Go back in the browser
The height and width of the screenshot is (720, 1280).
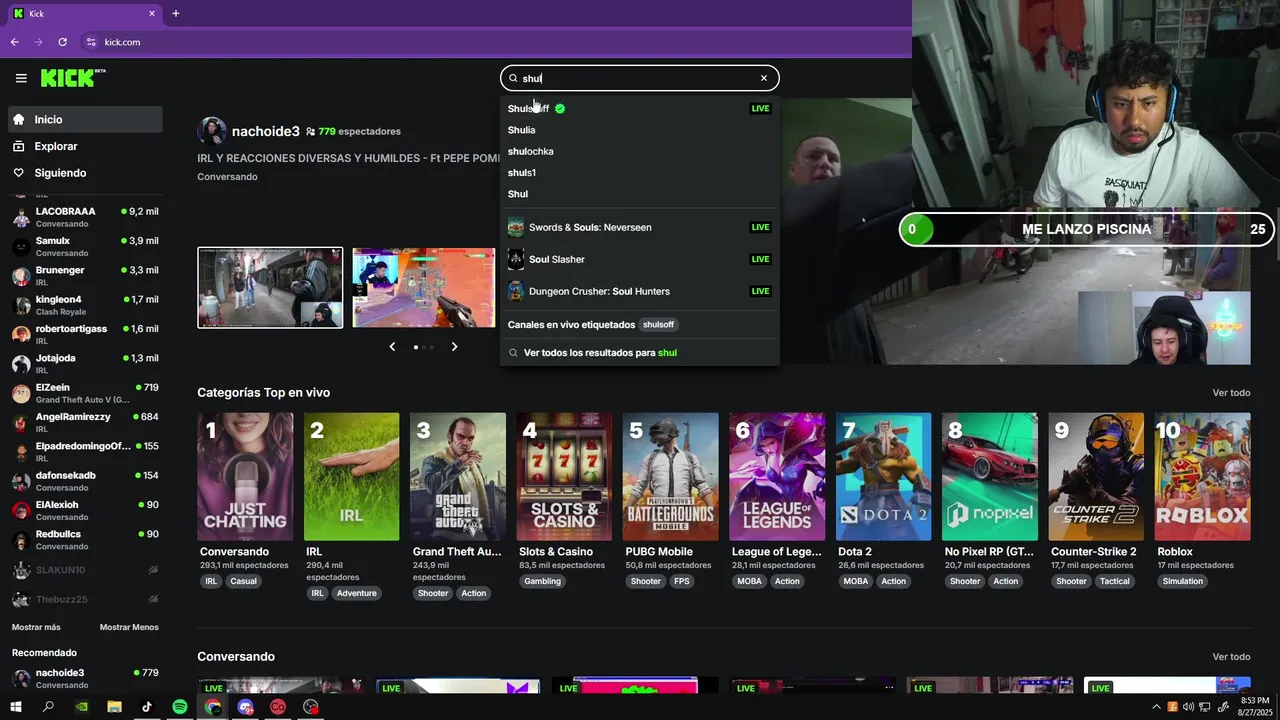point(14,42)
